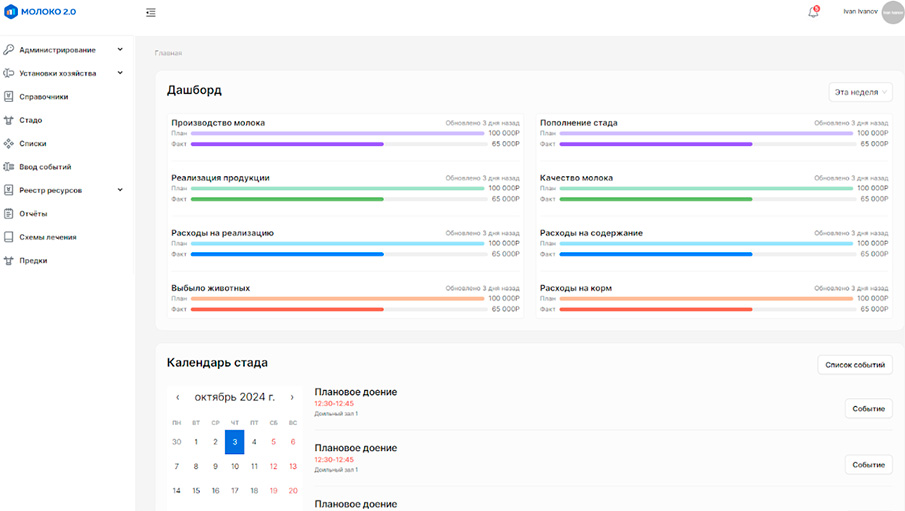This screenshot has width=905, height=511.
Task: Open Справочники menu item
Action: (44, 96)
